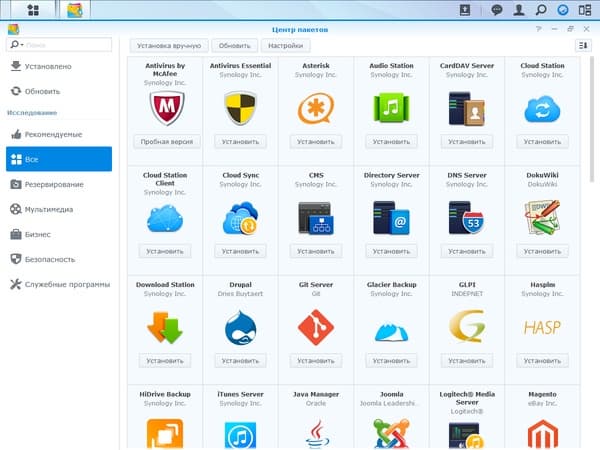Click the Directory Server package title
The height and width of the screenshot is (450, 600).
click(x=391, y=175)
